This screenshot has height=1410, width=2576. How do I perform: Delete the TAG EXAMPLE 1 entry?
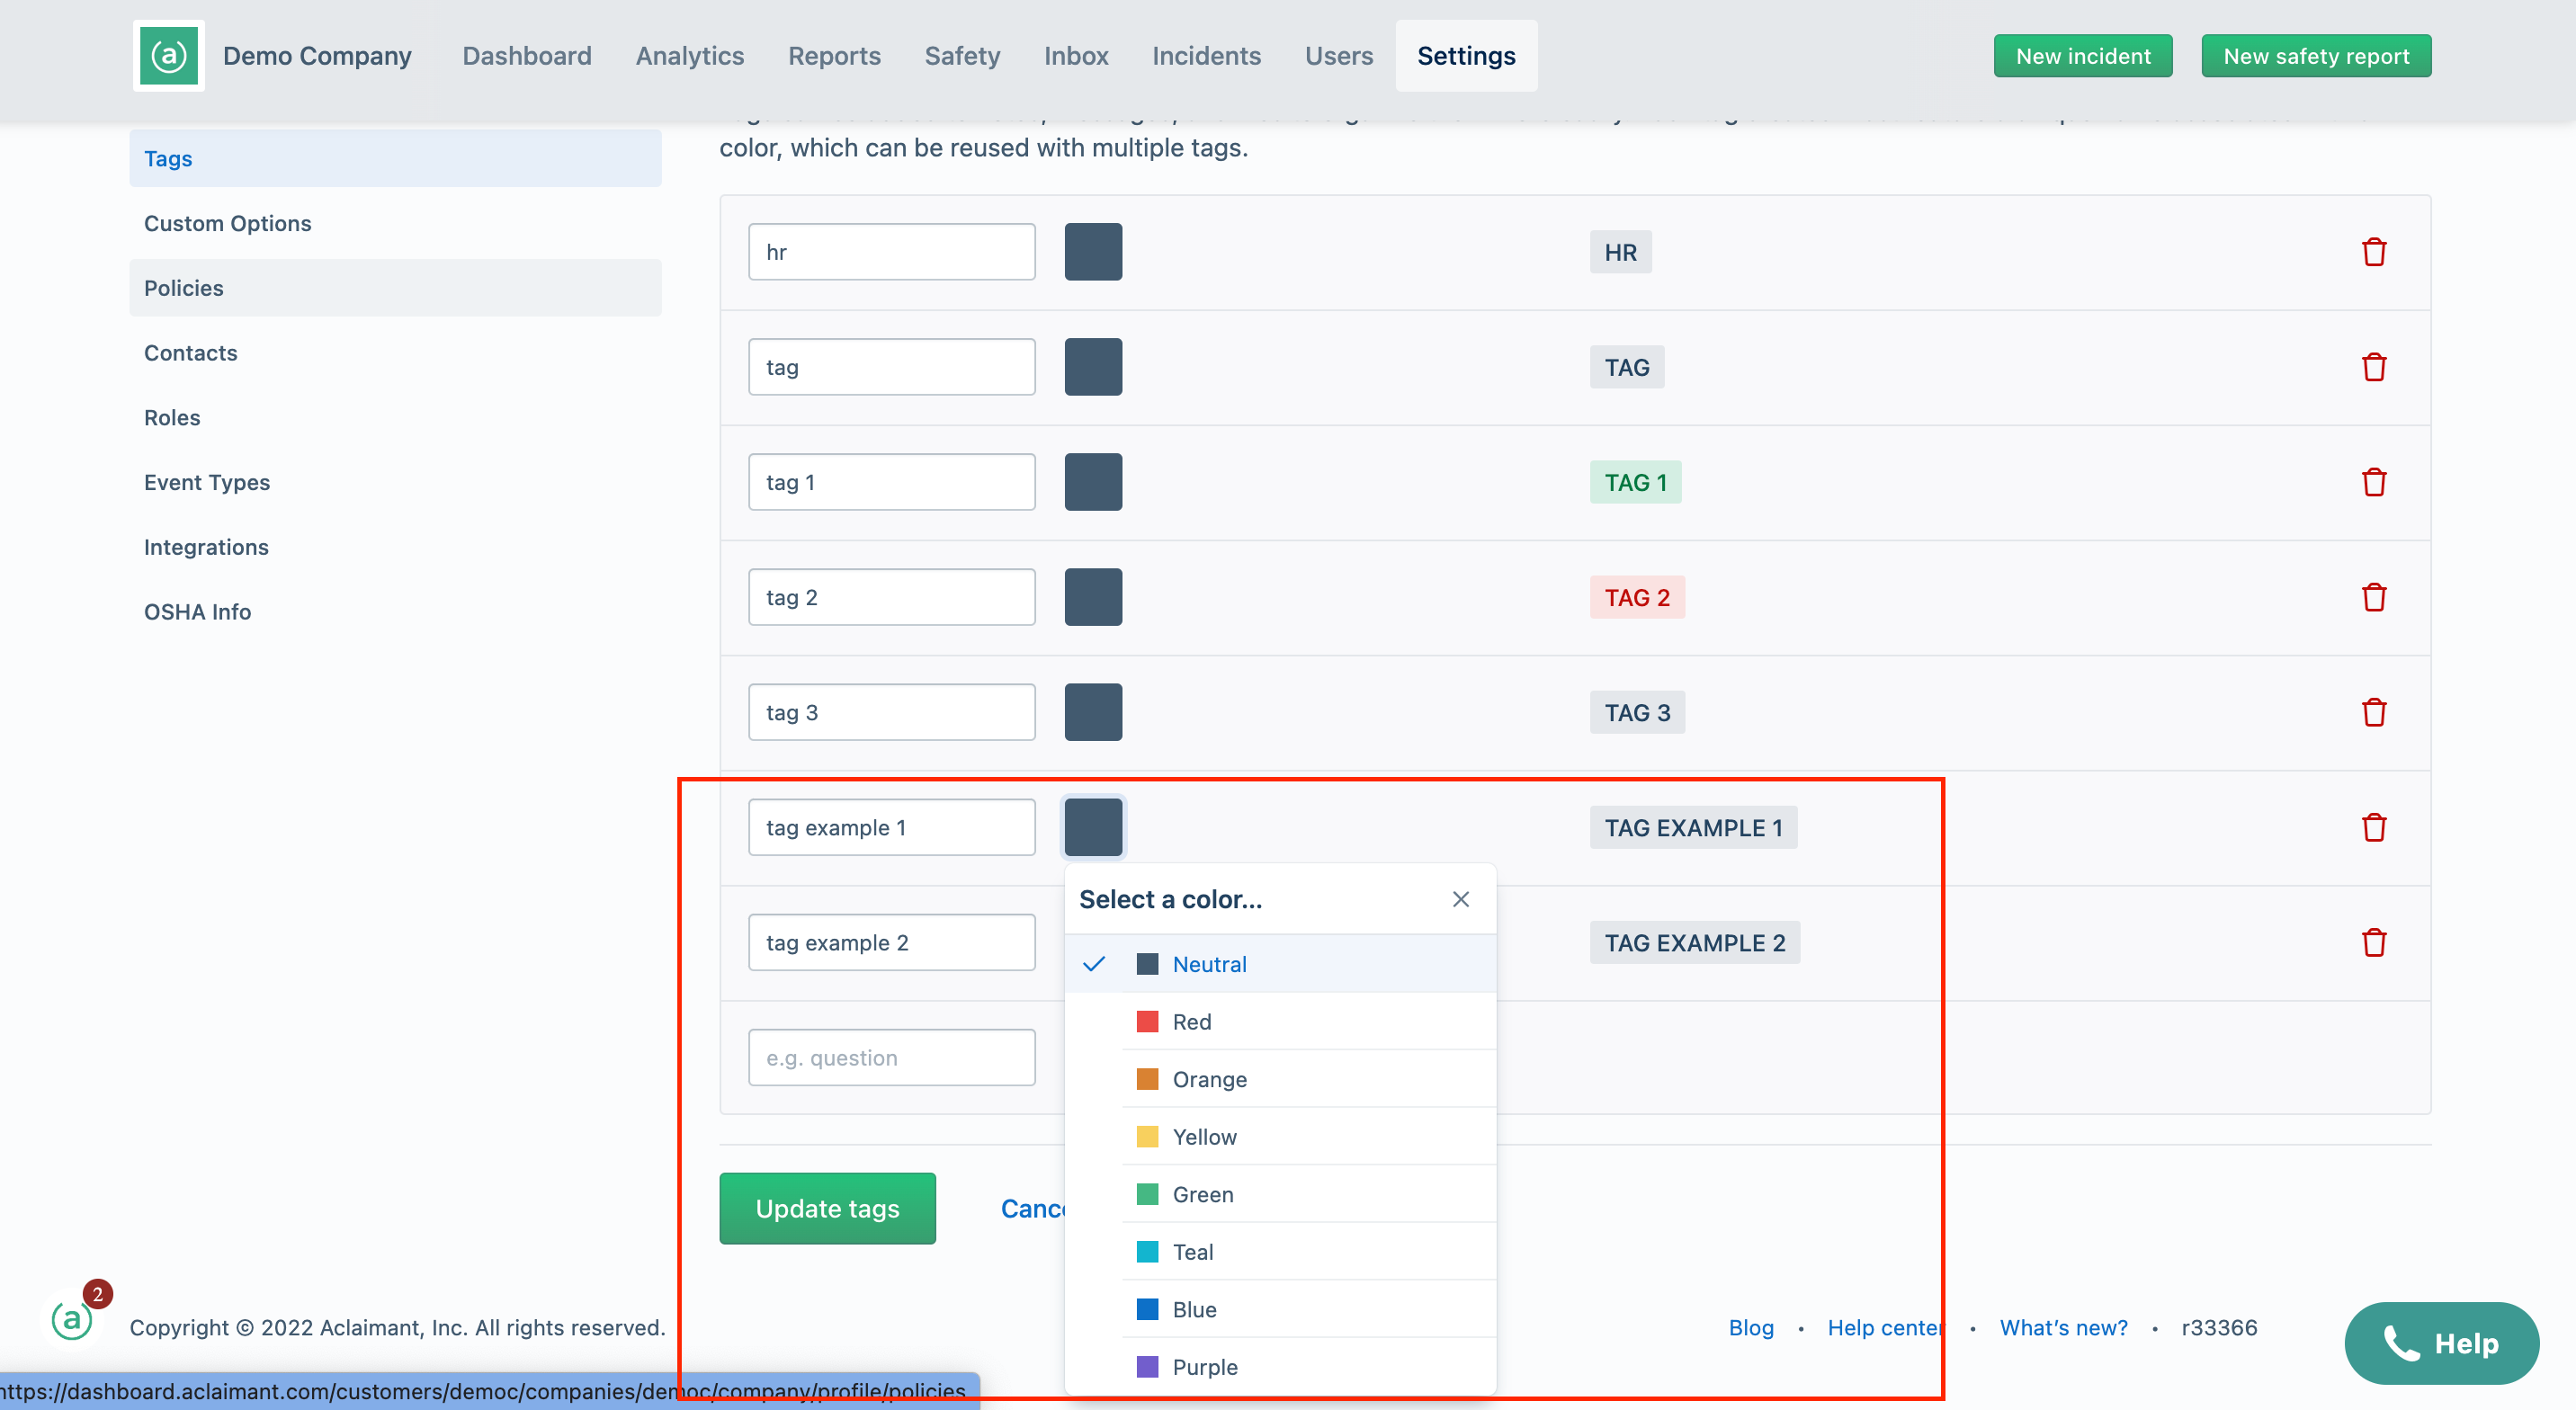(2375, 827)
